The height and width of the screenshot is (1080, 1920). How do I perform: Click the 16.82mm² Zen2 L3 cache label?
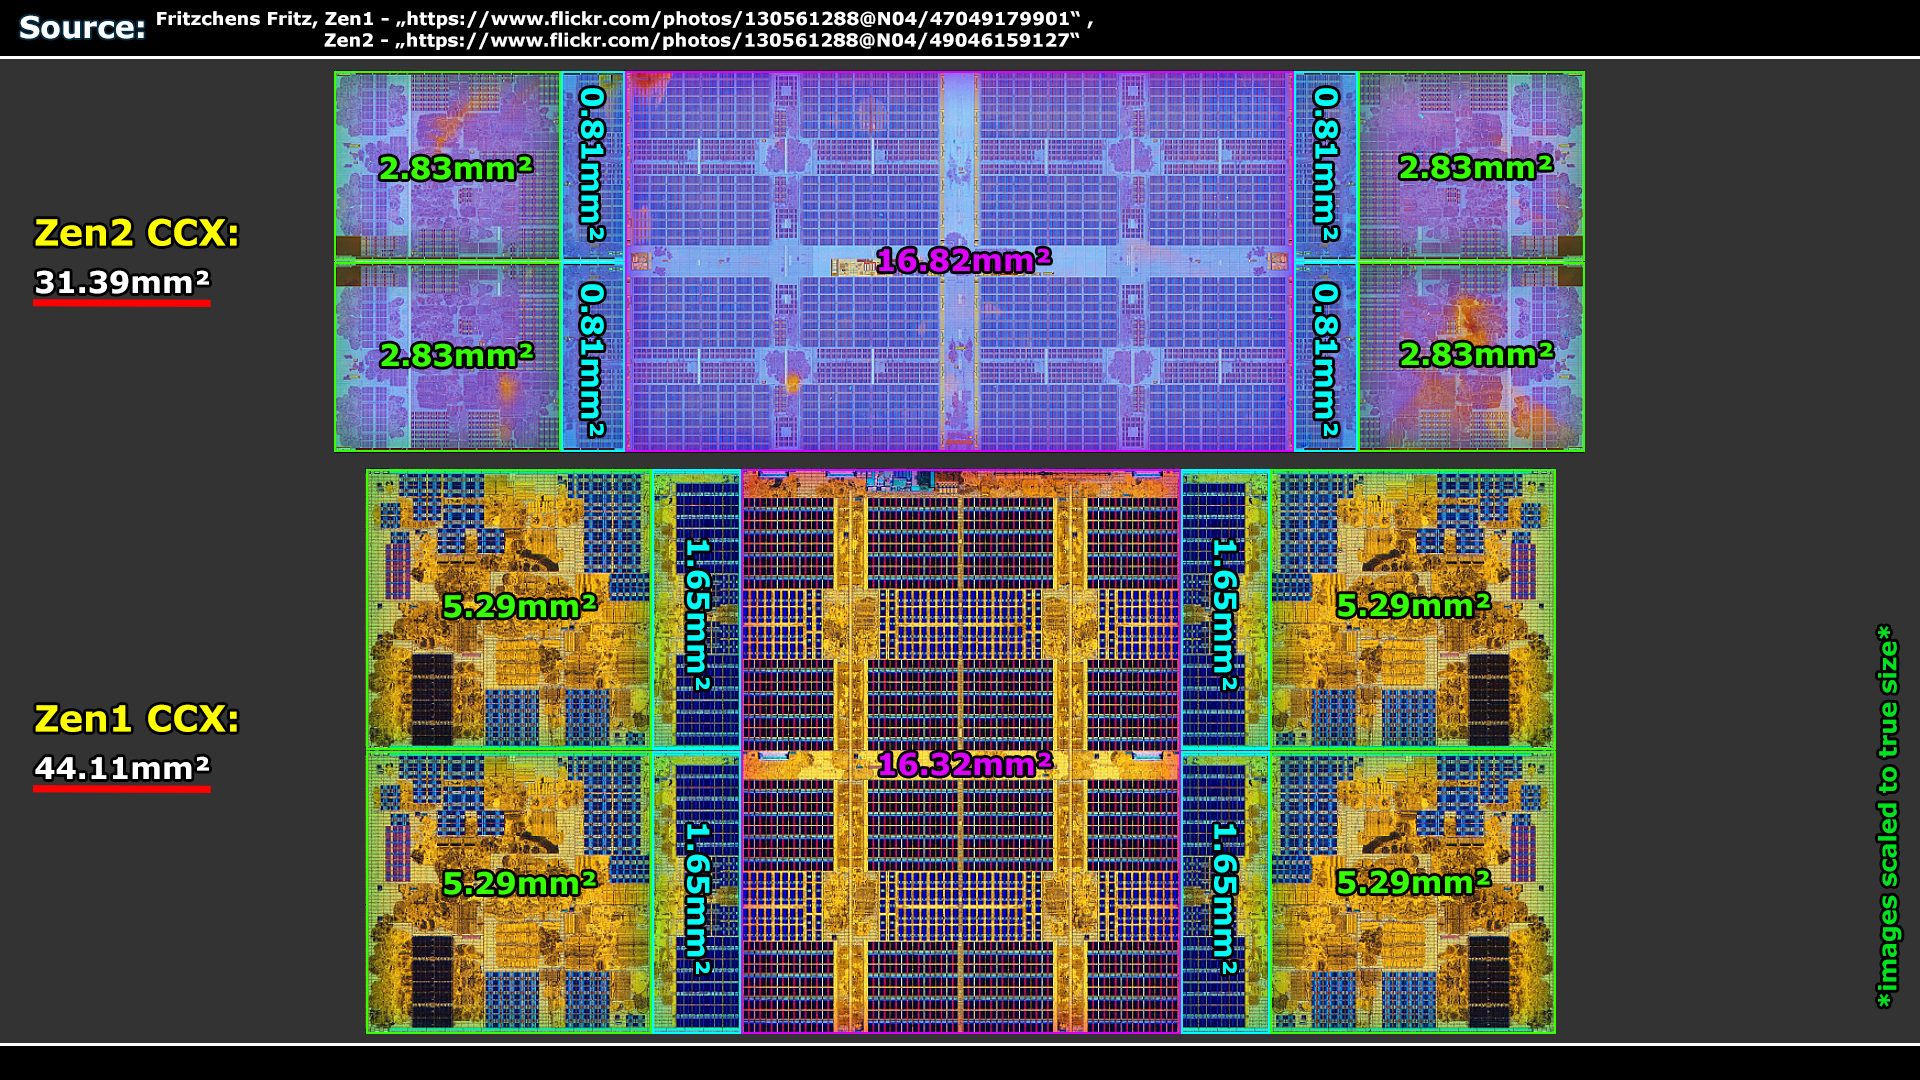point(964,260)
